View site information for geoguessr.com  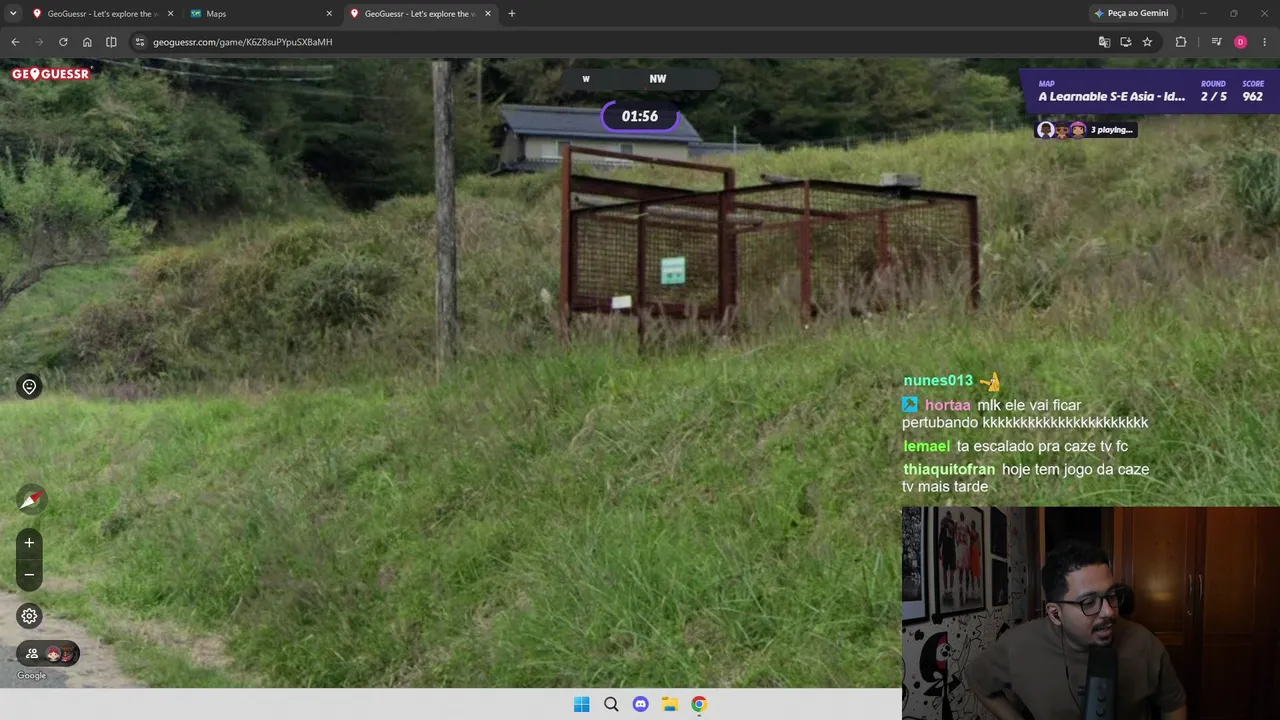point(140,42)
